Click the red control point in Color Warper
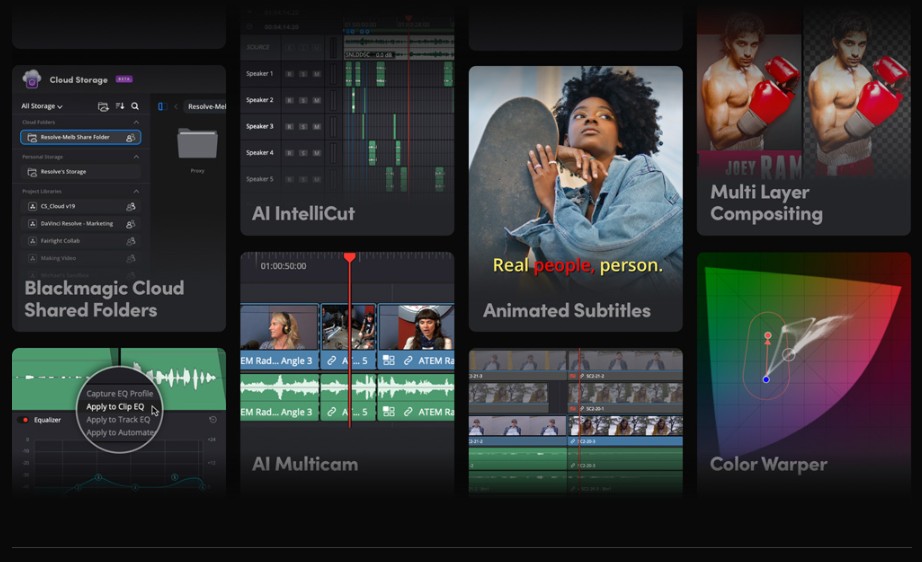 (x=767, y=336)
